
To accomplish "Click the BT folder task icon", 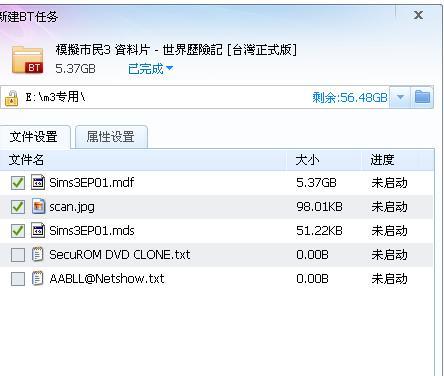I will click(28, 60).
